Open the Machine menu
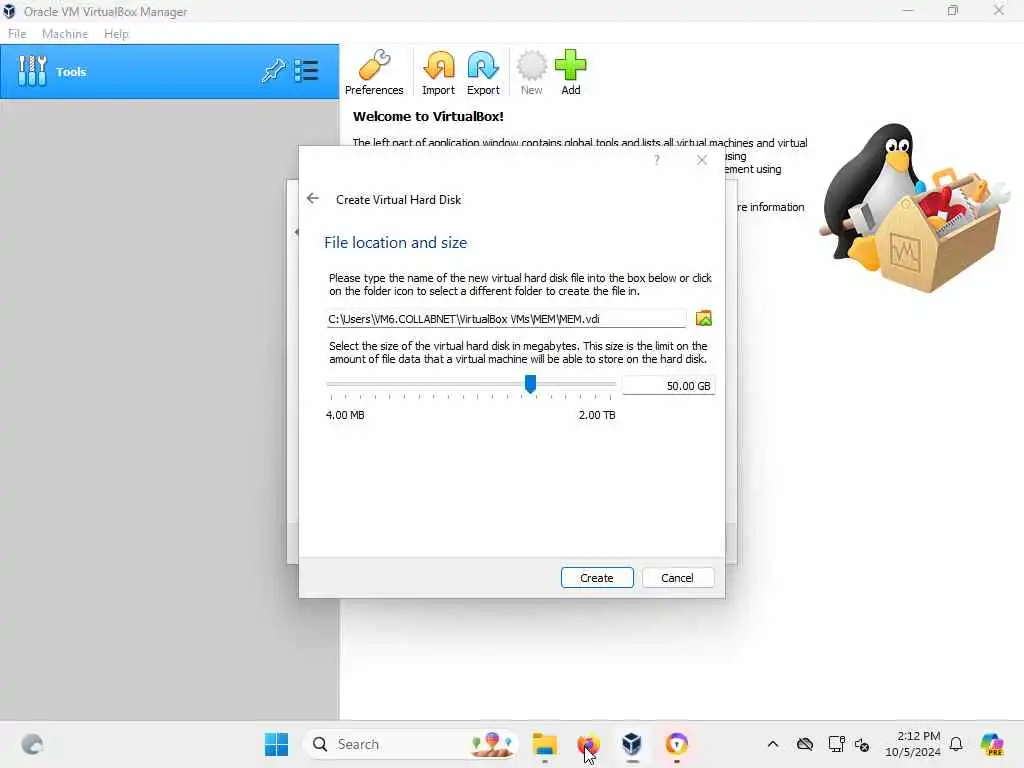 [x=65, y=34]
